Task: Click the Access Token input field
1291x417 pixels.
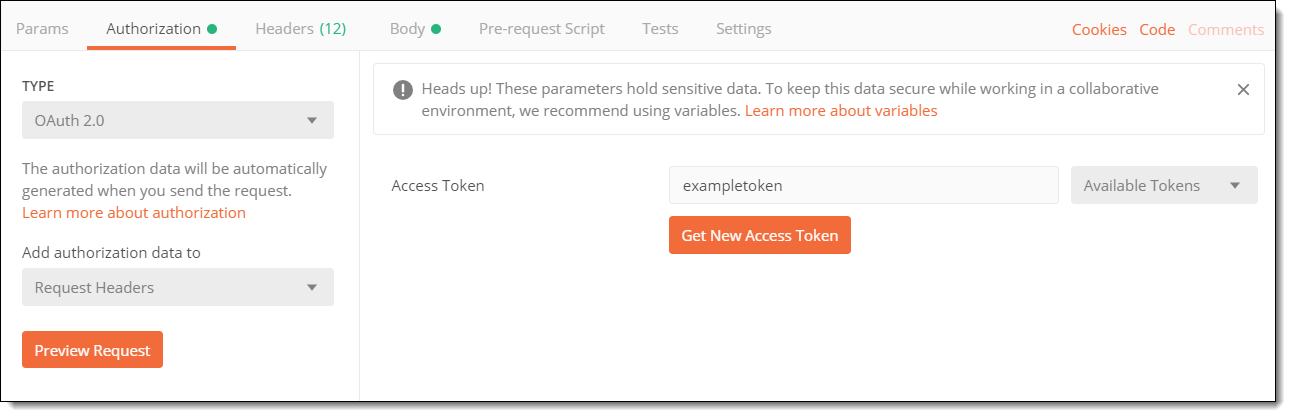Action: [864, 185]
